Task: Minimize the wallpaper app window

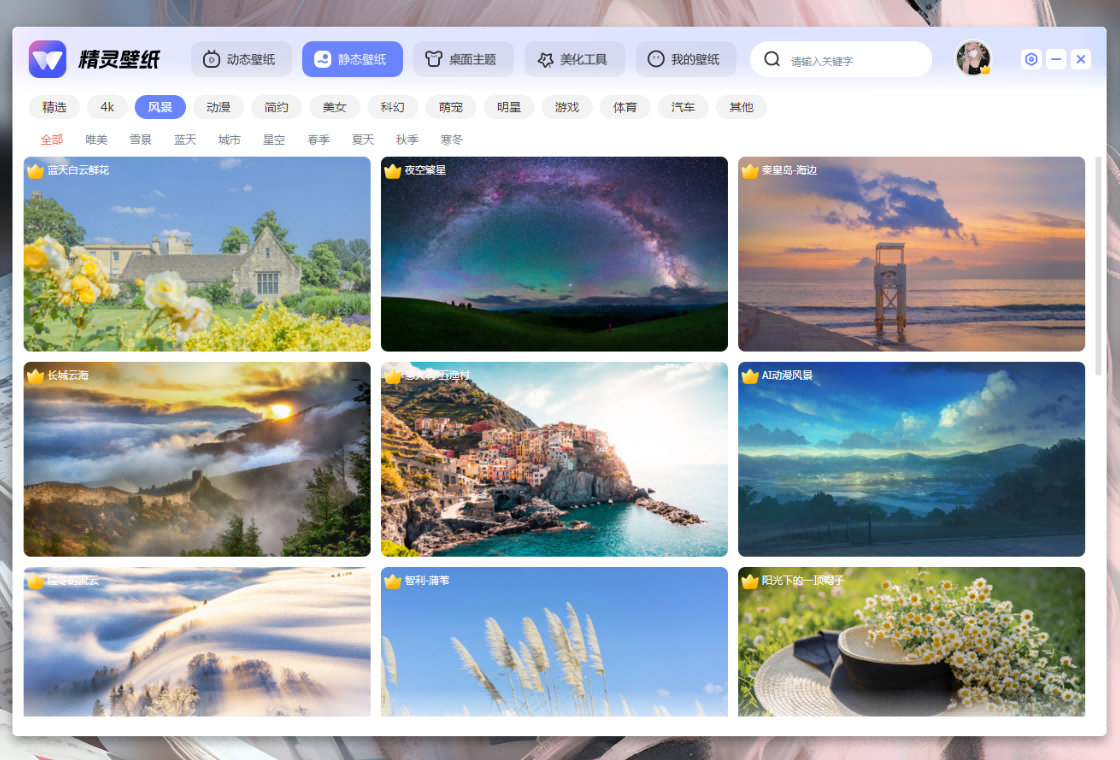Action: pyautogui.click(x=1056, y=59)
